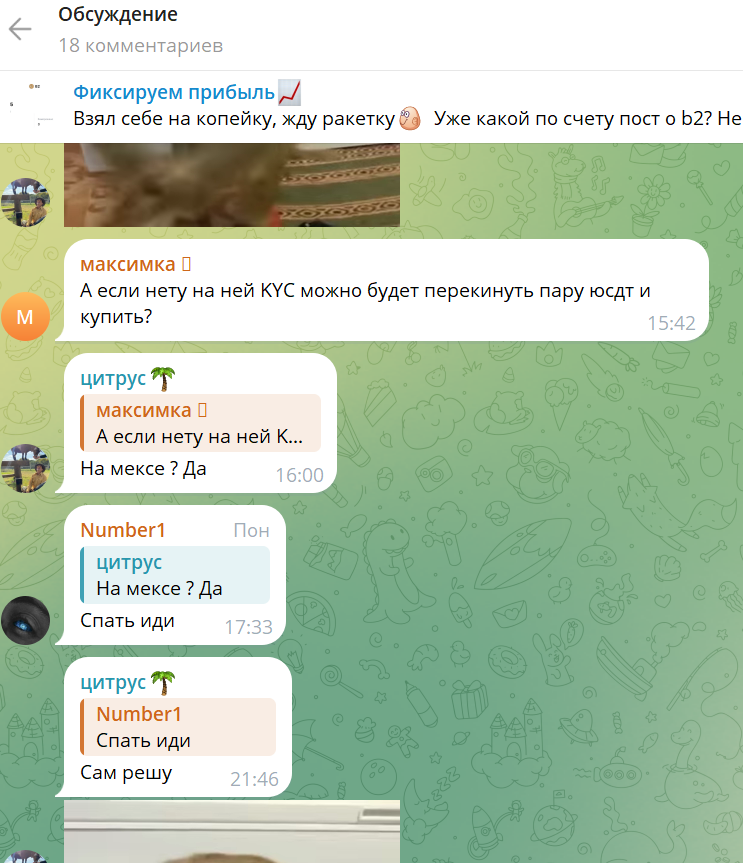Click the pinned post's small thumbnail icon

(x=31, y=106)
